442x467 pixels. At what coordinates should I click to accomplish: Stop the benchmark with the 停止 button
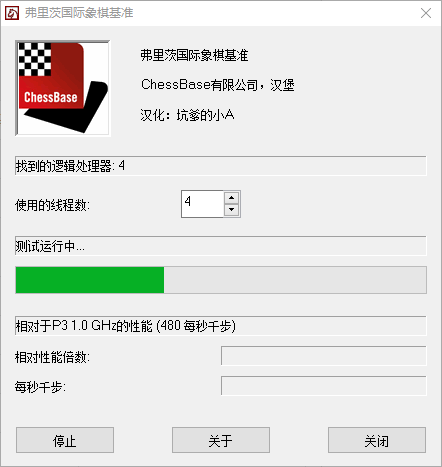tap(65, 440)
